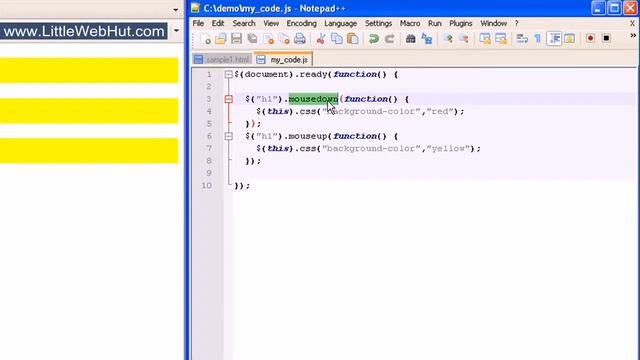
Task: Toggle Word Wrap icon
Action: (522, 39)
